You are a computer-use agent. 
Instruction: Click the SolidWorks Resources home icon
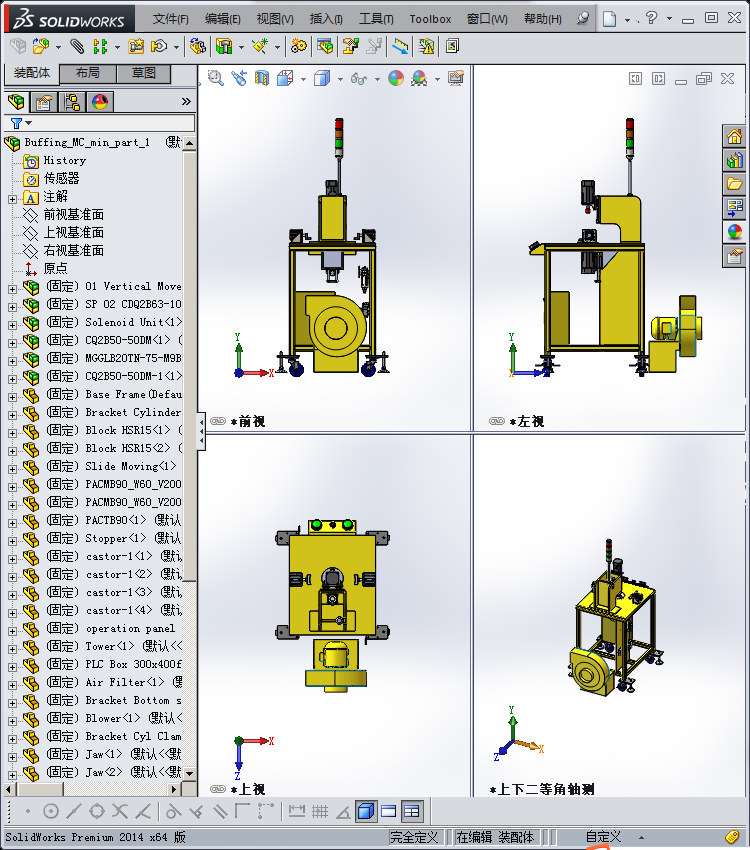pos(734,137)
